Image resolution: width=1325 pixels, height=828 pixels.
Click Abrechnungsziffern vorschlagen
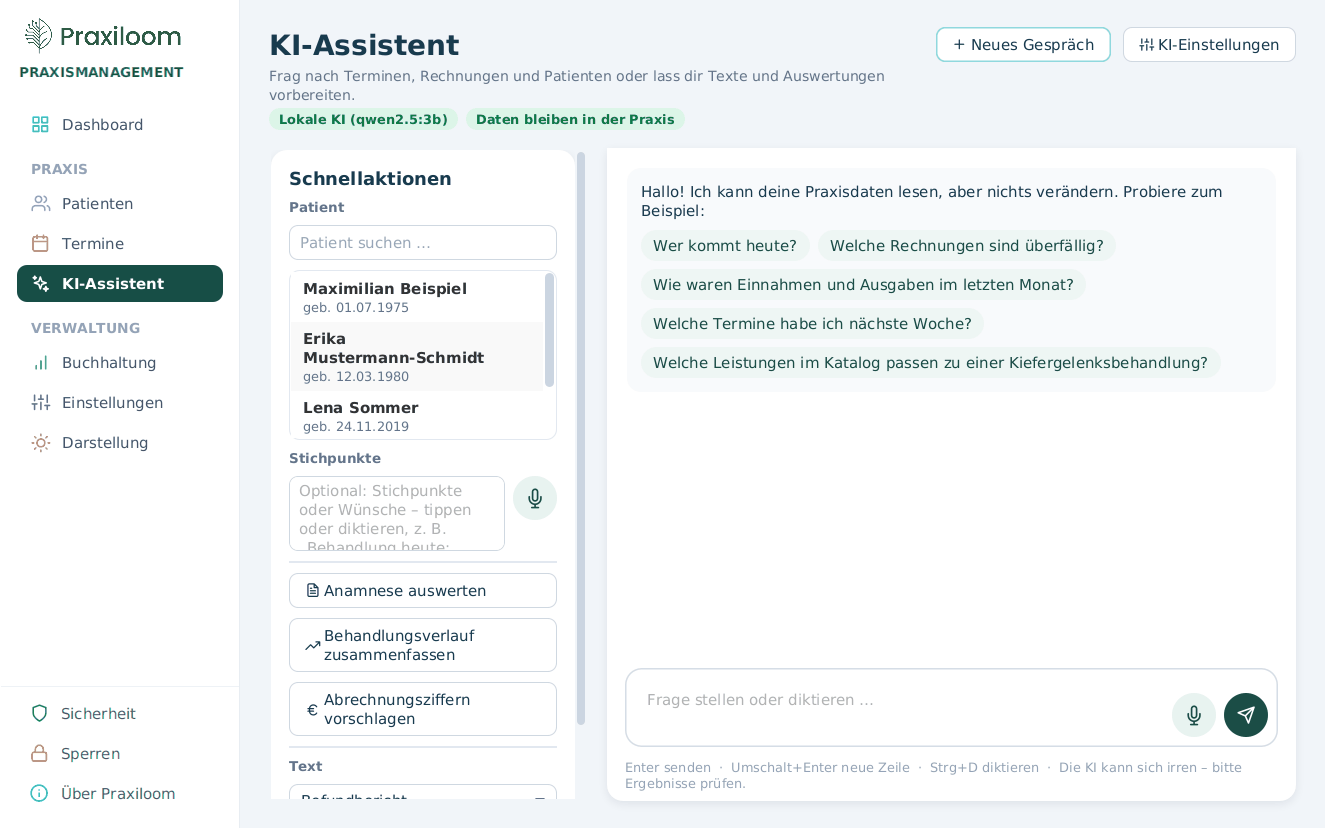pyautogui.click(x=423, y=709)
